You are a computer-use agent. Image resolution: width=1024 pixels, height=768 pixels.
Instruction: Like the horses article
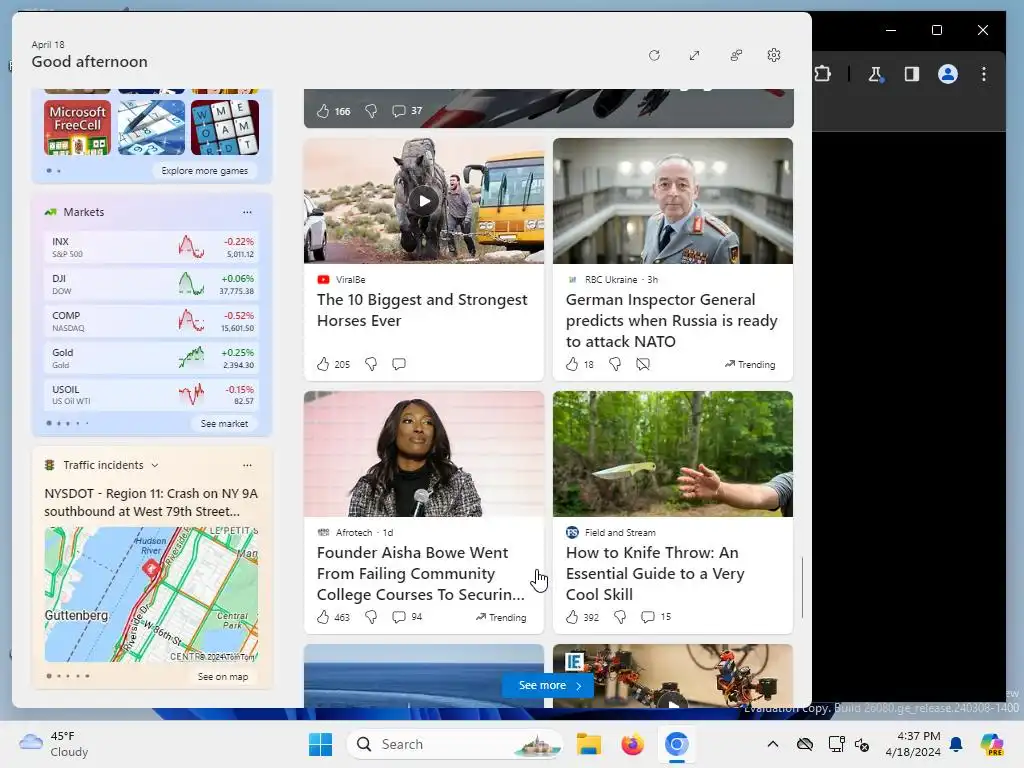pyautogui.click(x=323, y=364)
